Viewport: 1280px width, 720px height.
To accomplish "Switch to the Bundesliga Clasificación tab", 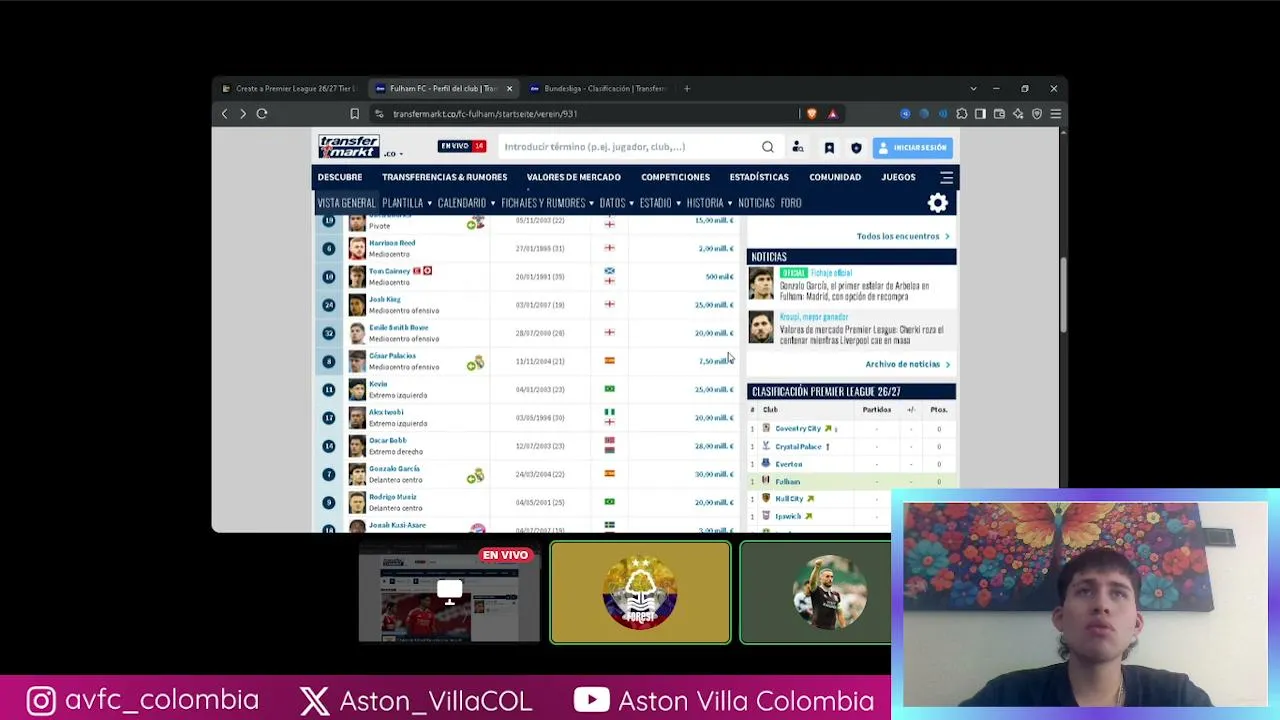I will click(x=598, y=89).
